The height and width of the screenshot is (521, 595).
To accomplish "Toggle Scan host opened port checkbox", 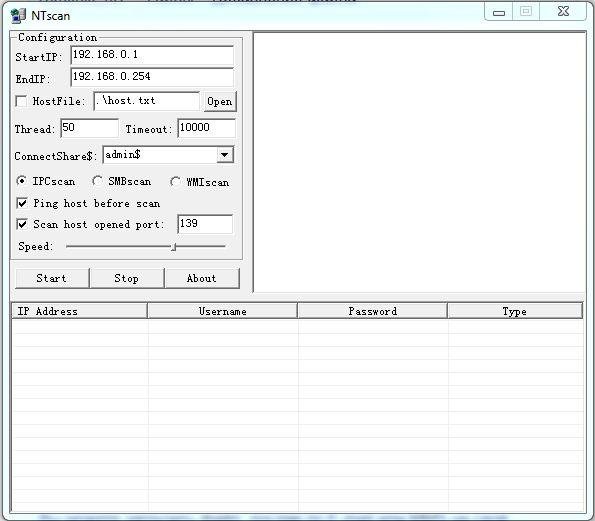I will 22,224.
